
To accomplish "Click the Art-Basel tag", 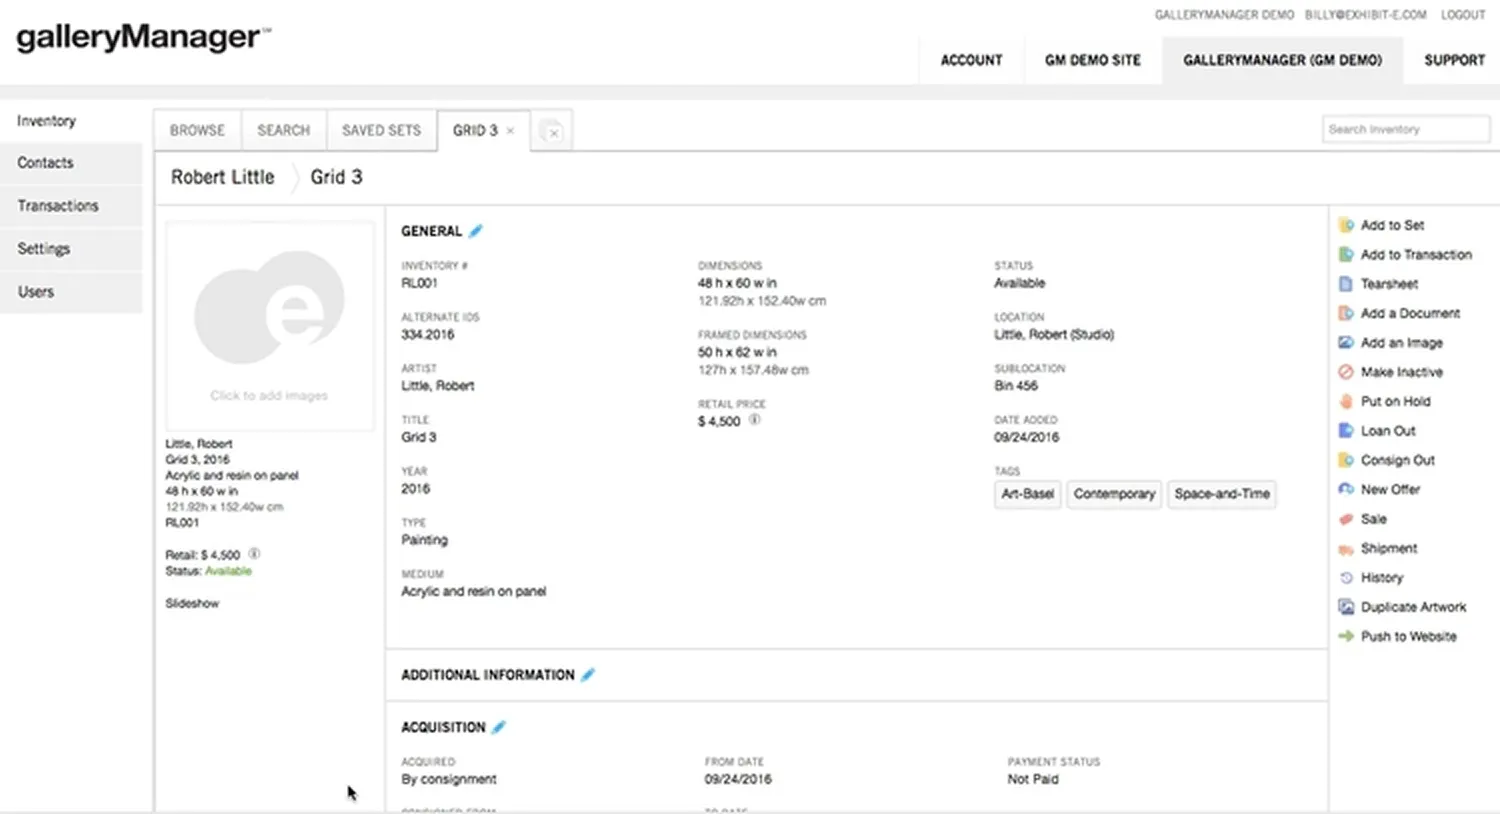I will pos(1028,494).
